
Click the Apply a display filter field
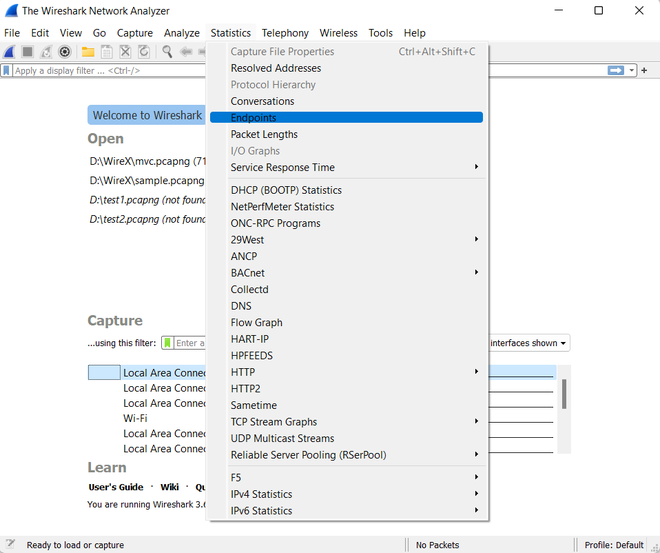click(109, 70)
